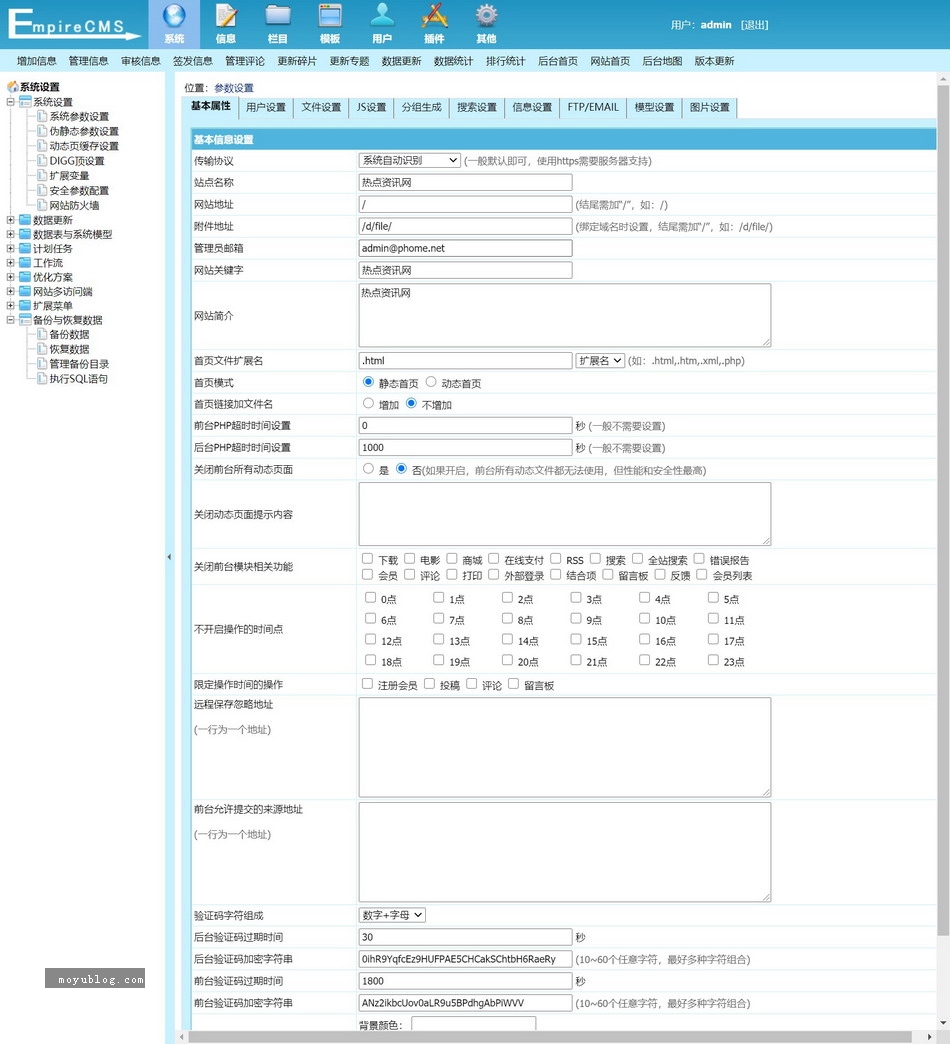Switch to the FTP/EMAIL tab
The image size is (950, 1044).
[593, 107]
